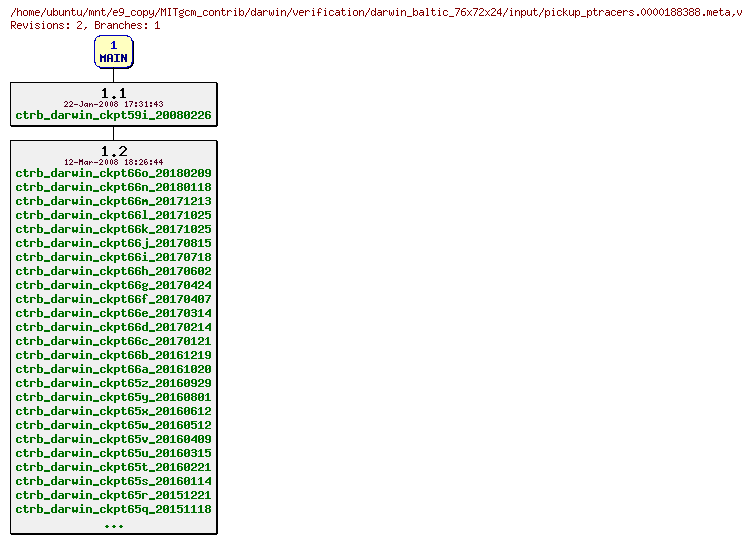The image size is (752, 543).
Task: Click tag ctrb_darwin_ckpt65v_20160409
Action: 113,439
